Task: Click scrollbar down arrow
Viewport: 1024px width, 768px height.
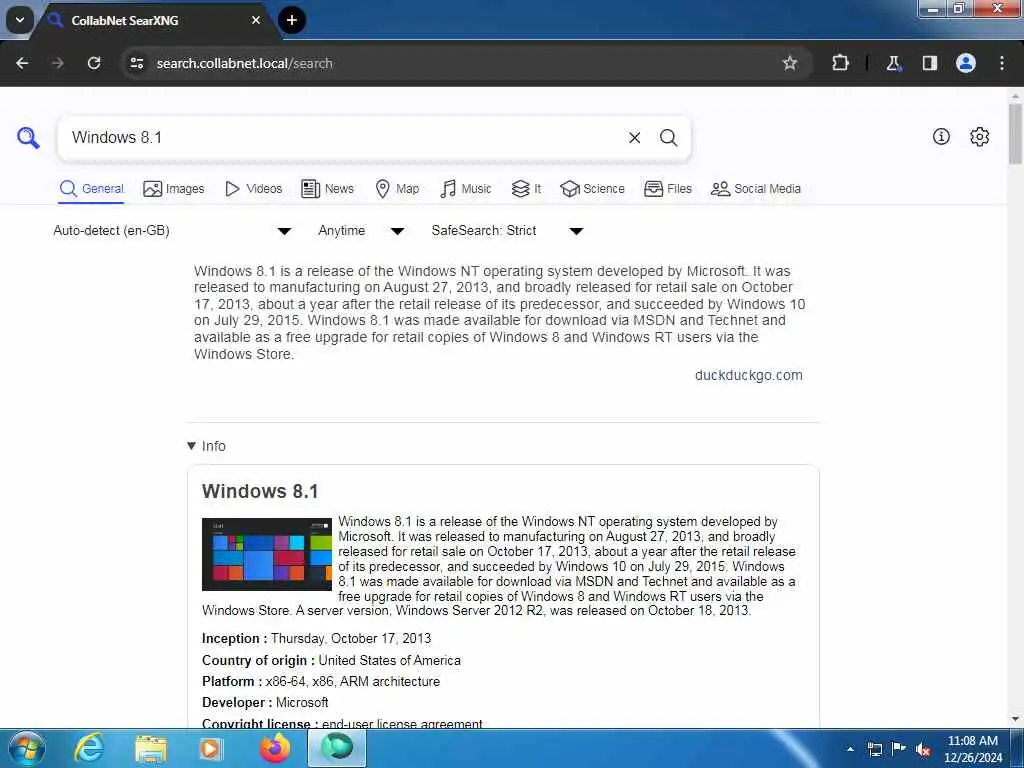Action: pyautogui.click(x=1015, y=720)
